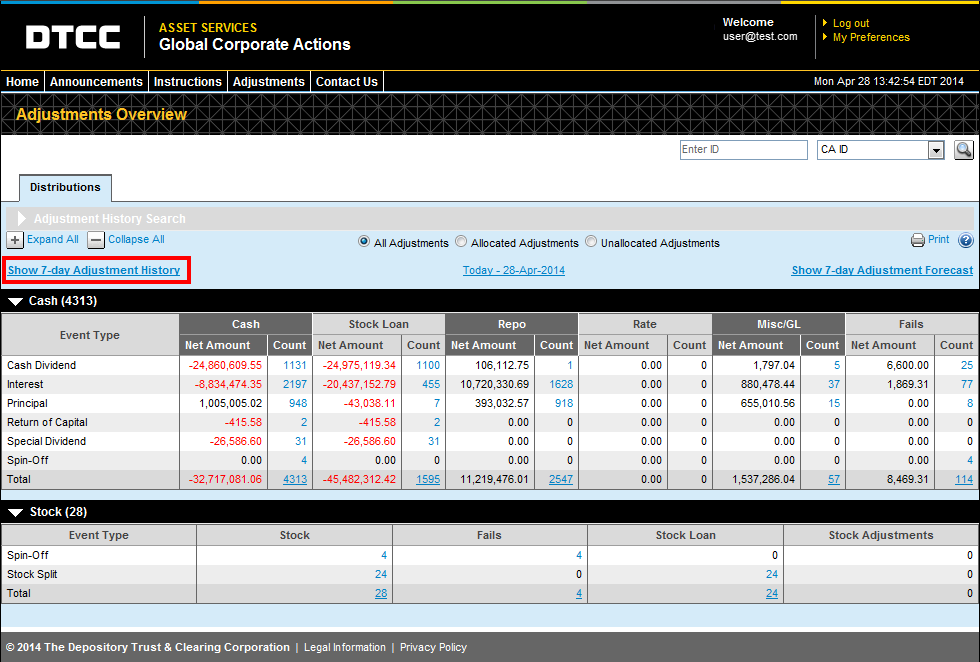Click Show 7-day Adjustment History link
The image size is (980, 662).
point(94,270)
